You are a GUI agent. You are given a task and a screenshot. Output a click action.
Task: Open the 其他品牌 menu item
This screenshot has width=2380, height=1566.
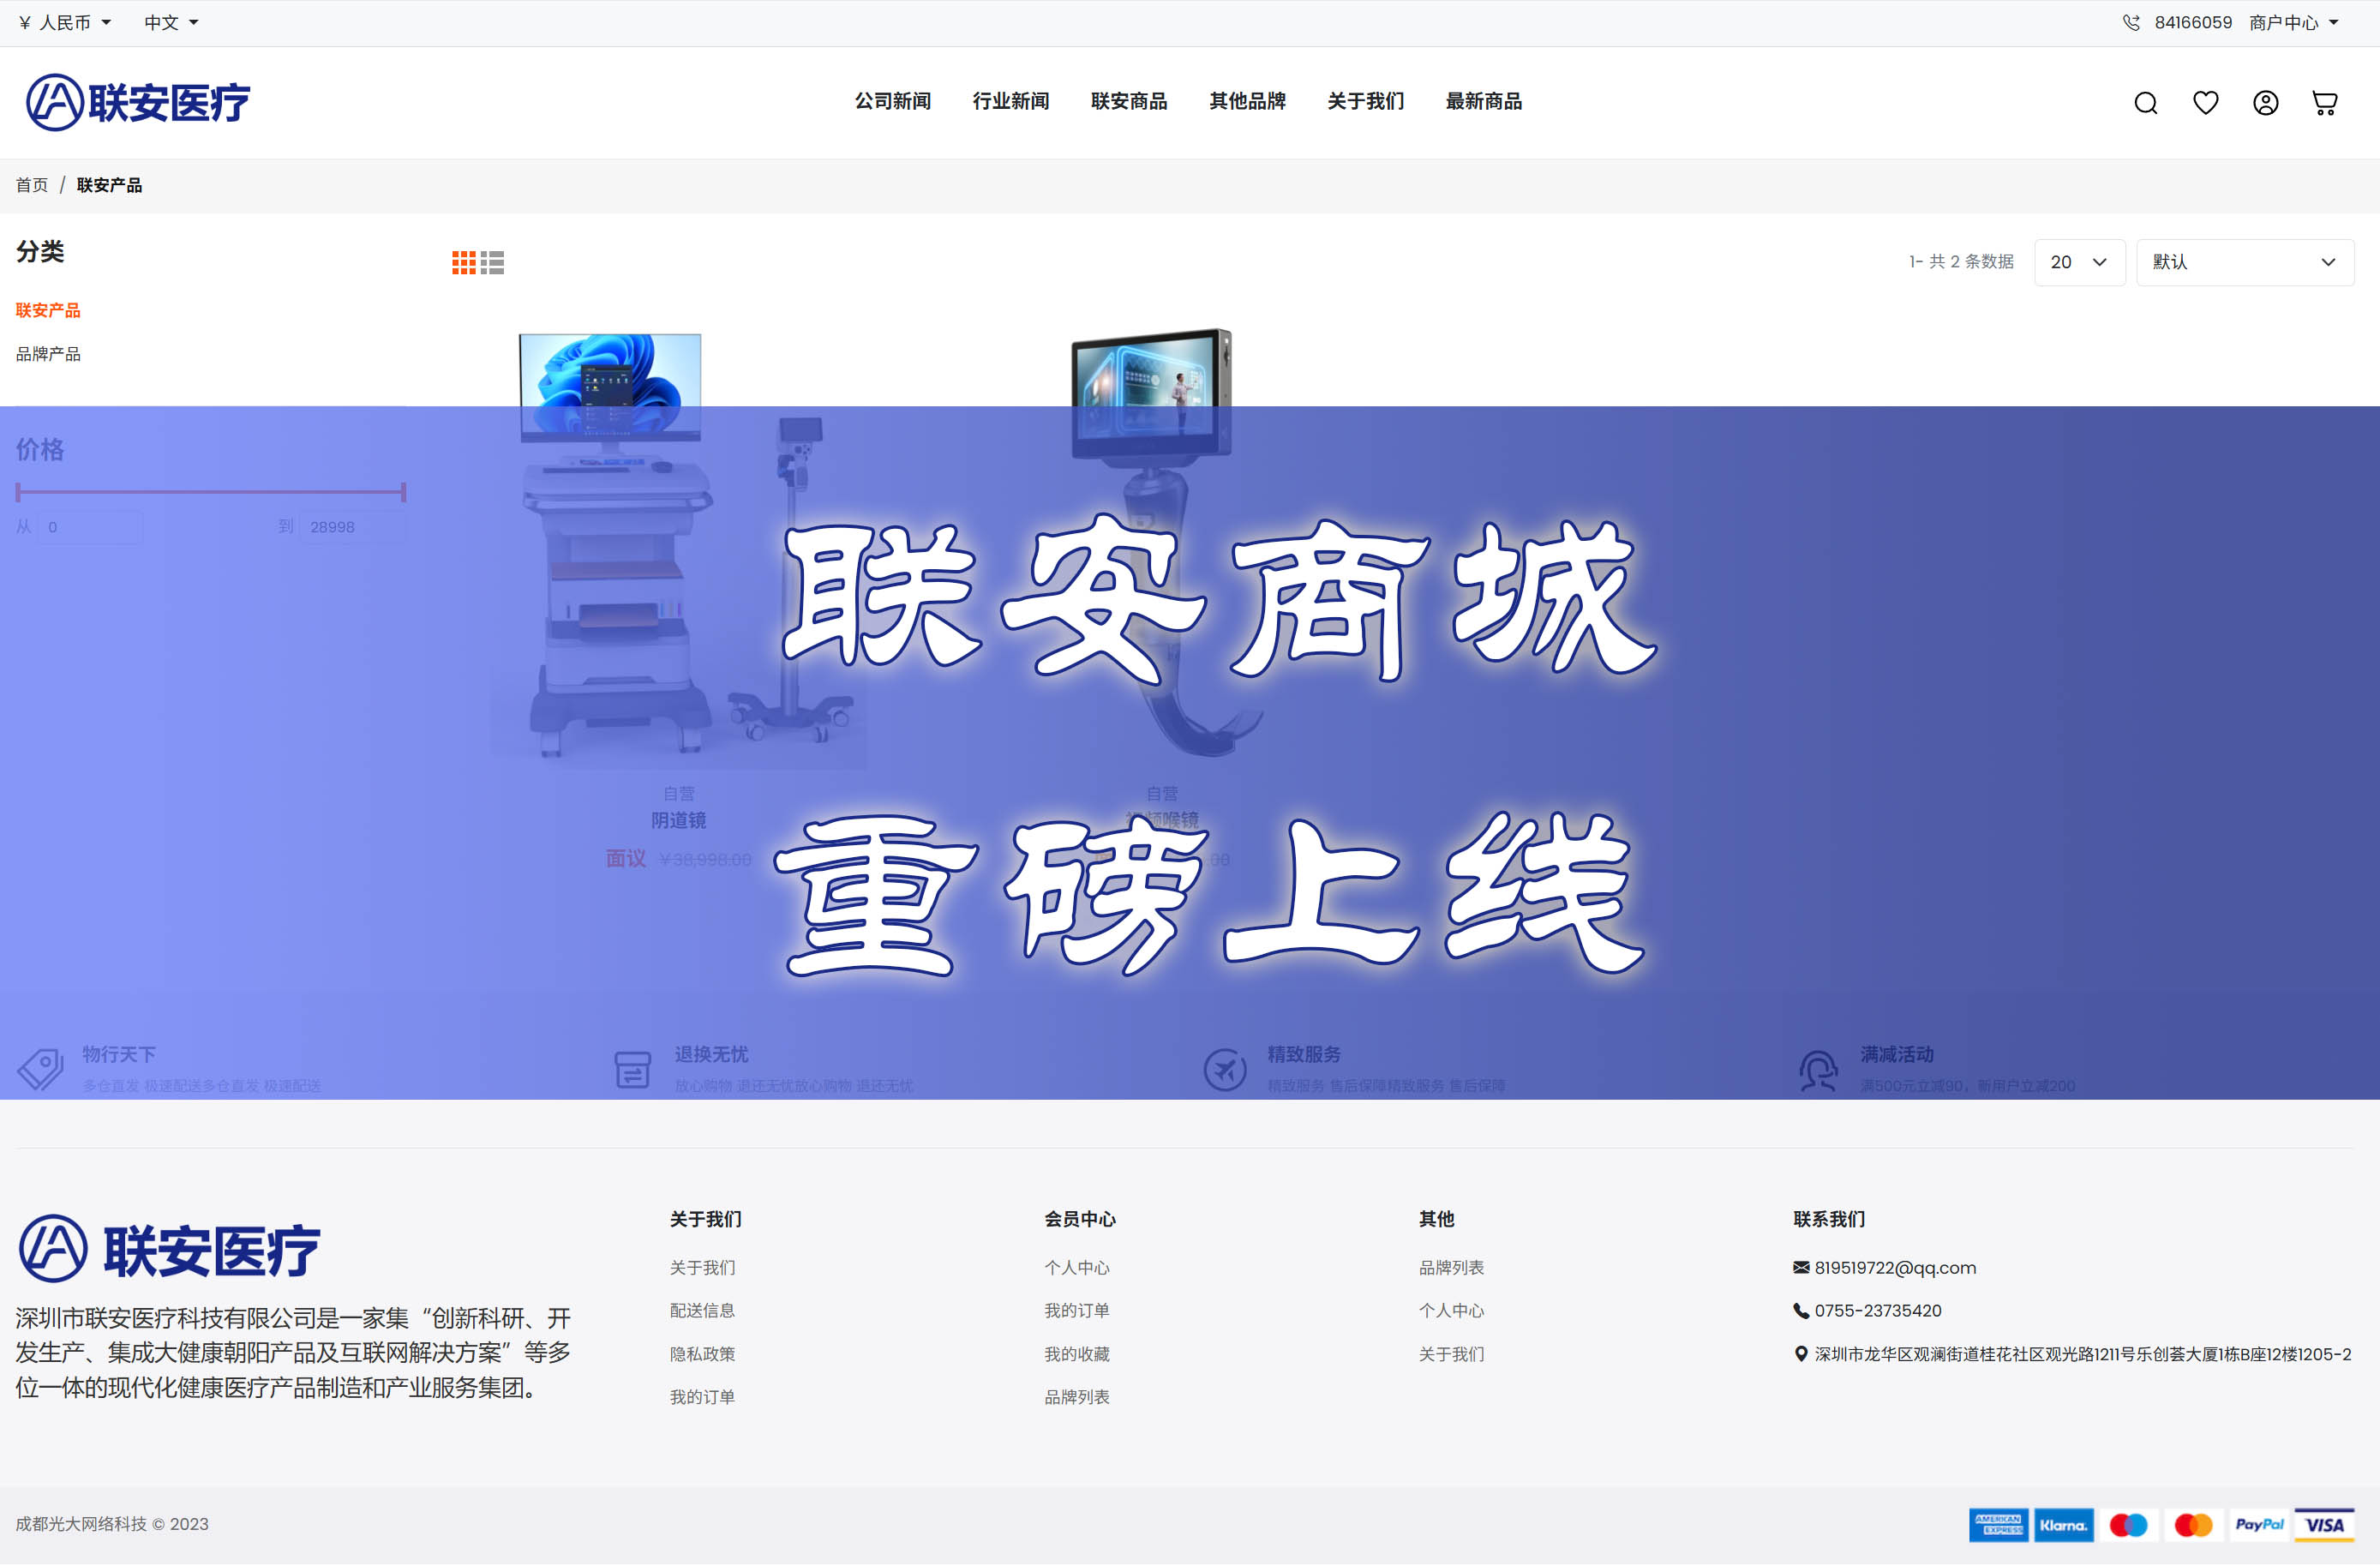tap(1247, 101)
